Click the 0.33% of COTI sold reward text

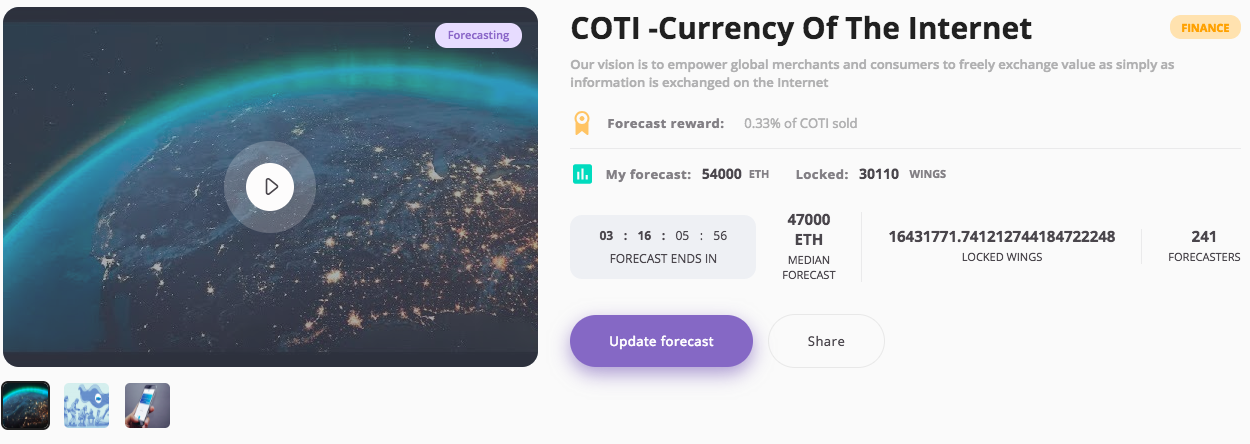(800, 124)
